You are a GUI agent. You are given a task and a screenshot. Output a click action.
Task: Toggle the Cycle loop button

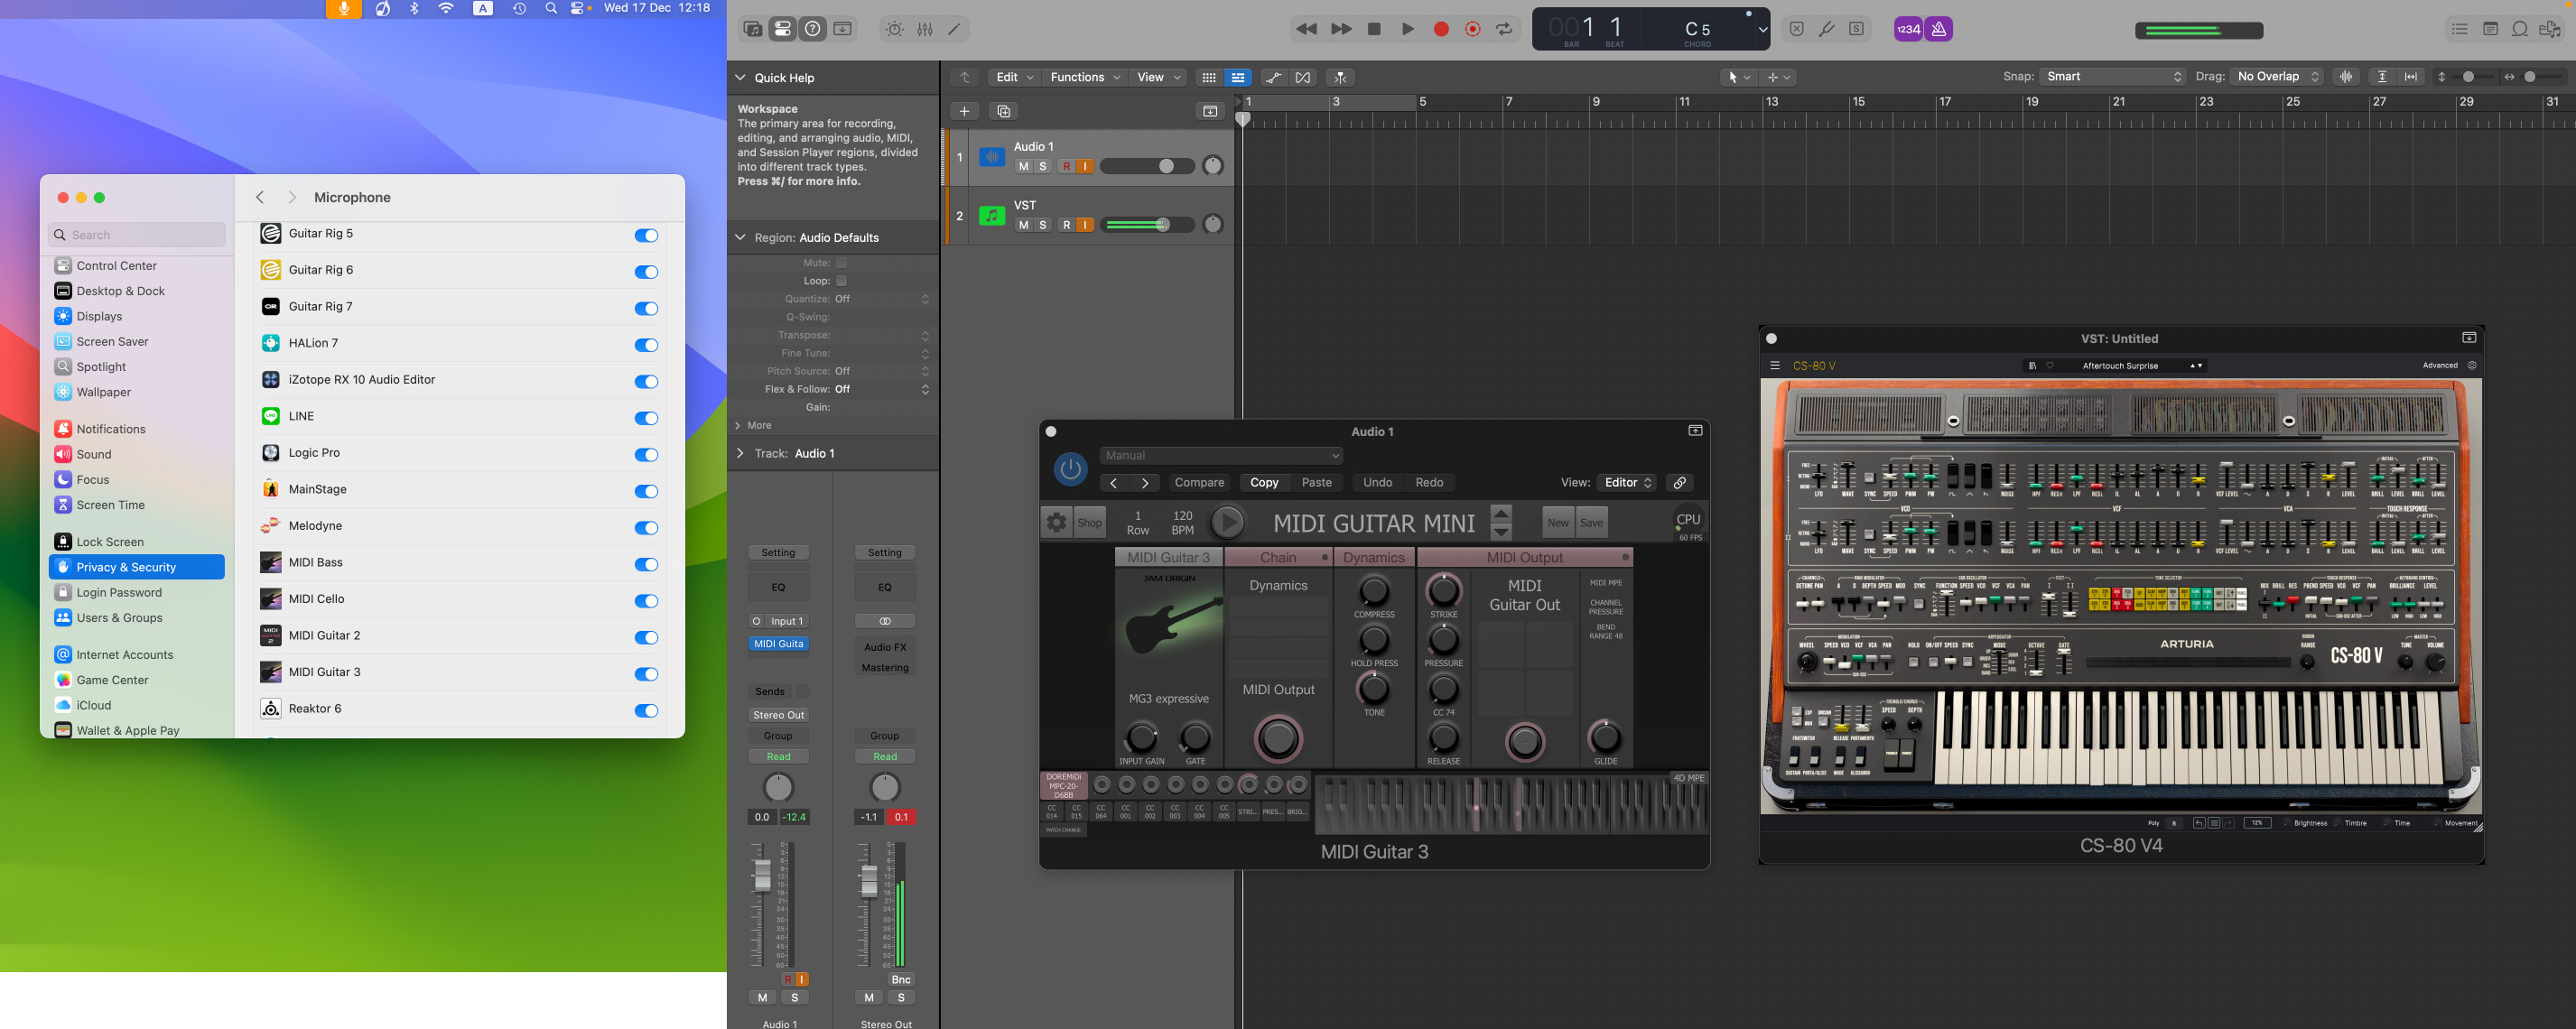(1503, 29)
